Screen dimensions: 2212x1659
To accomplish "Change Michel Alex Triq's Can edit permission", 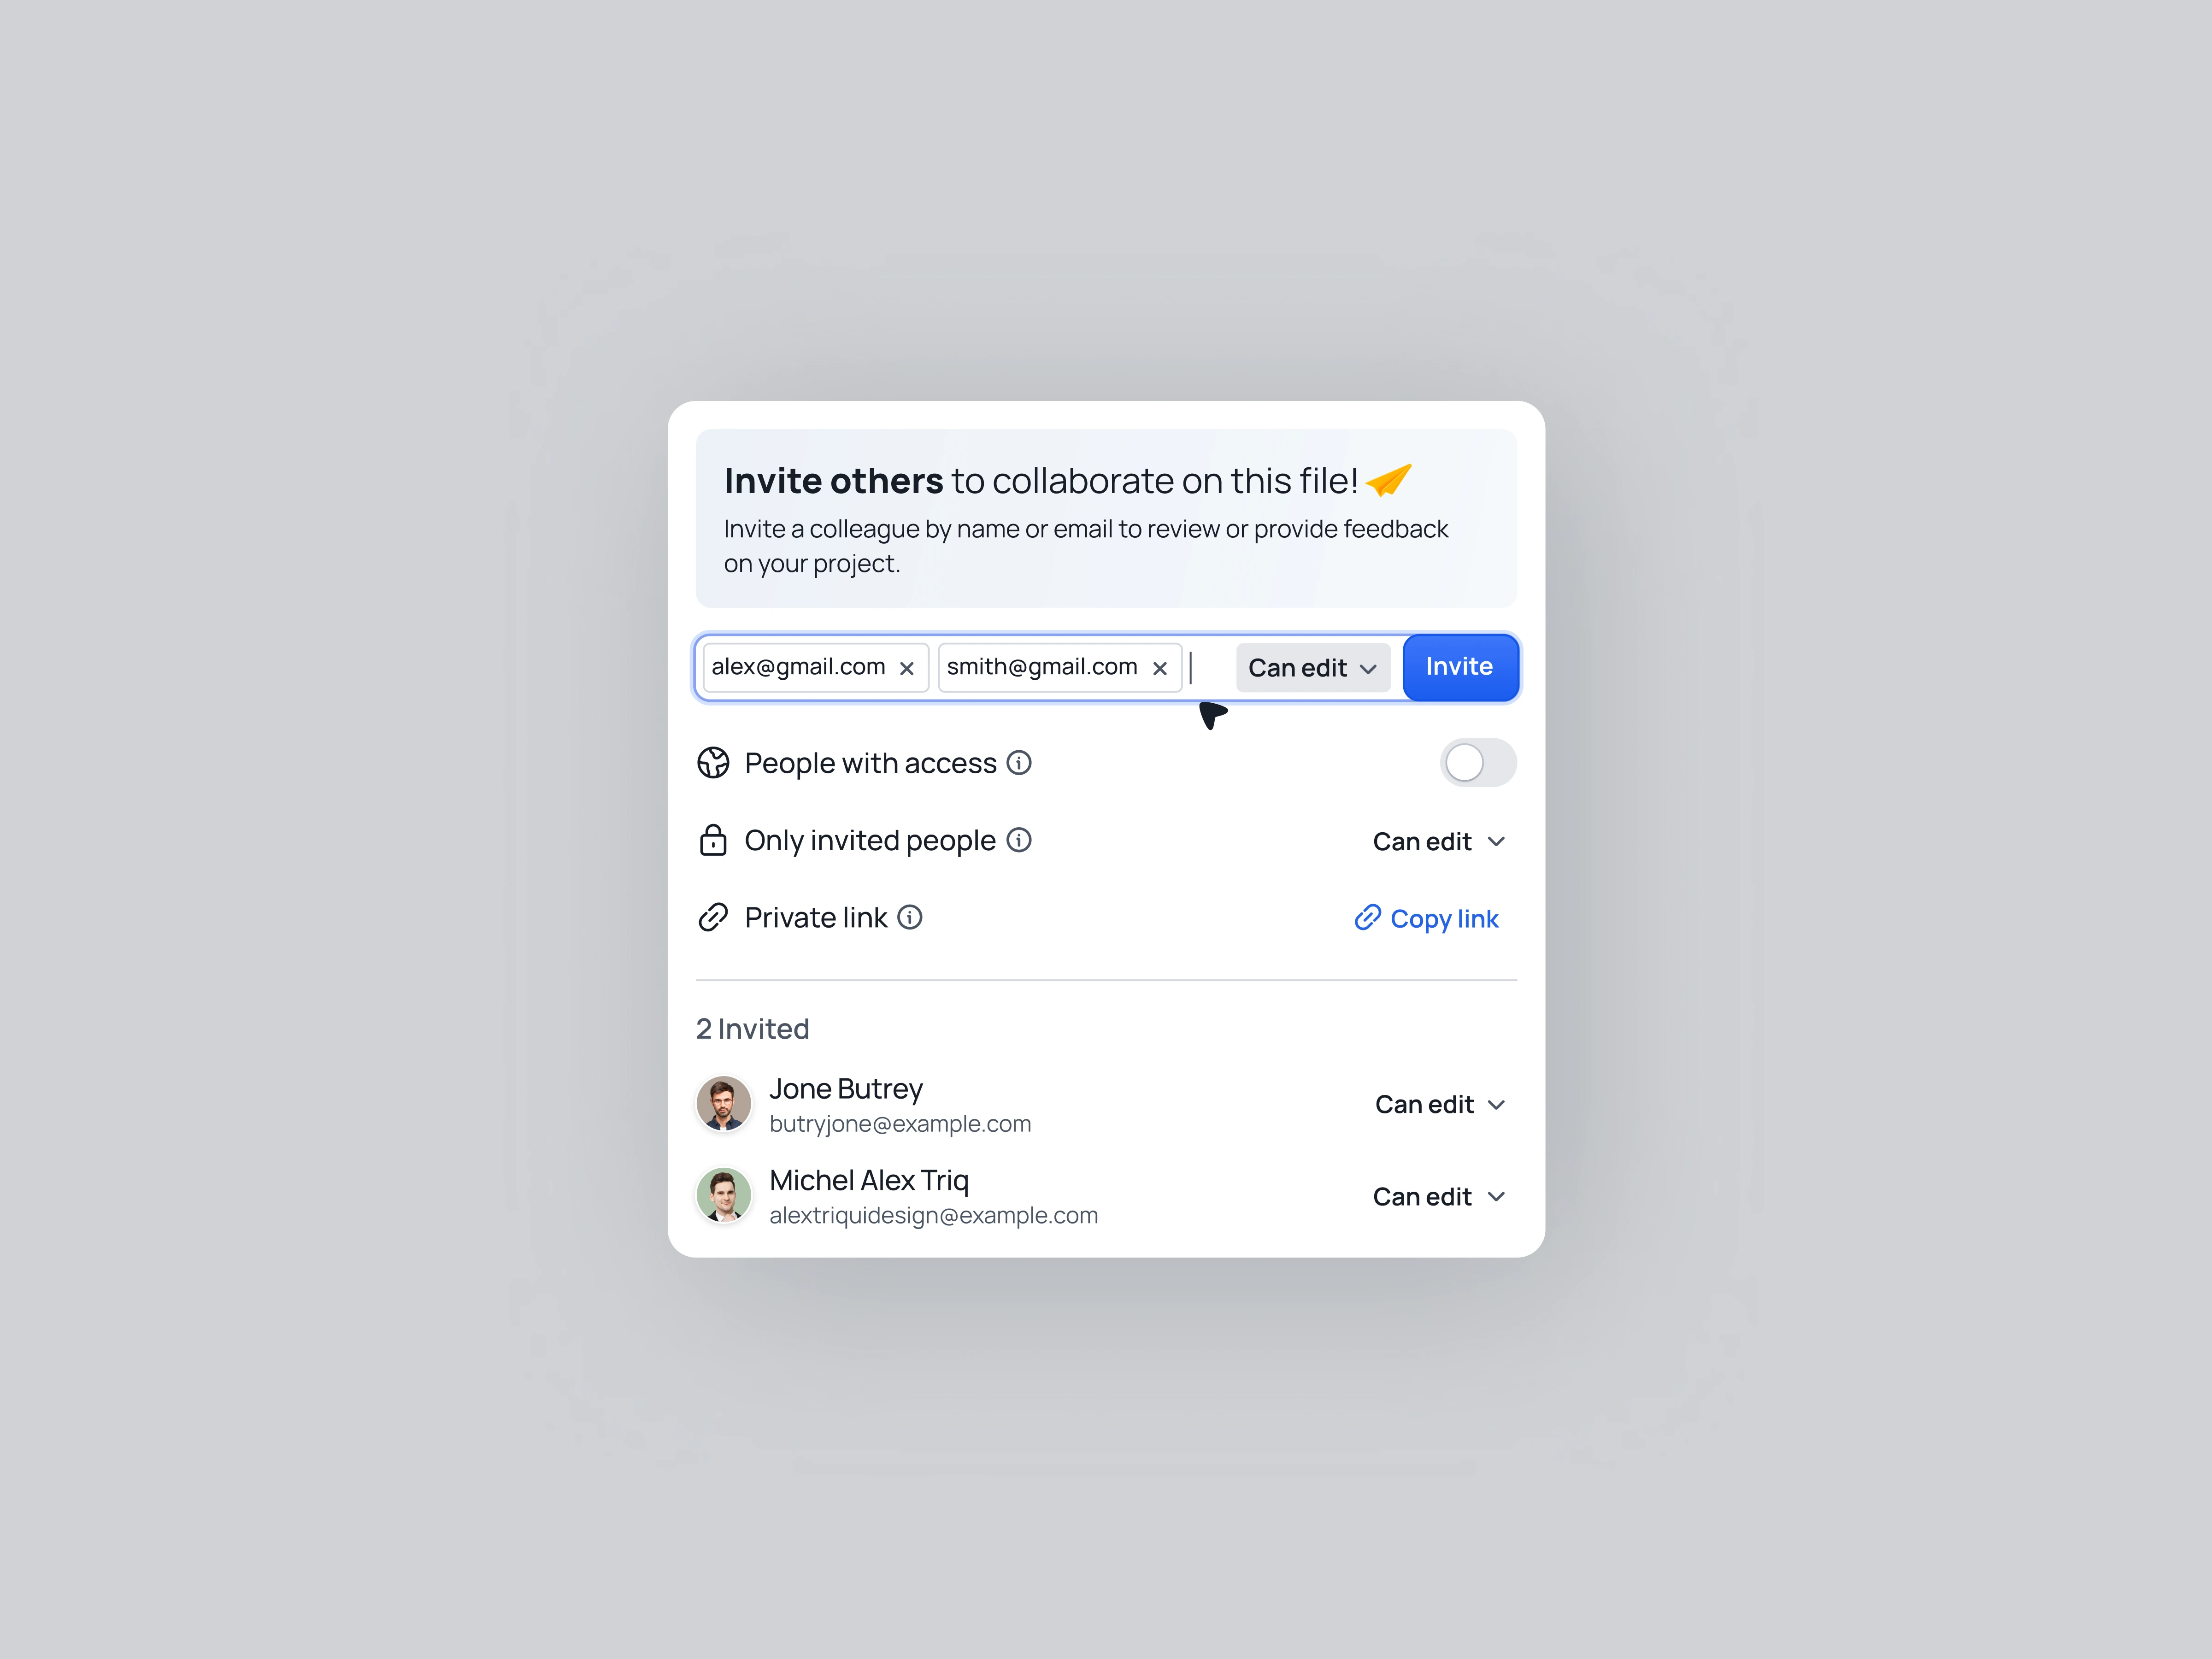I will click(1438, 1197).
